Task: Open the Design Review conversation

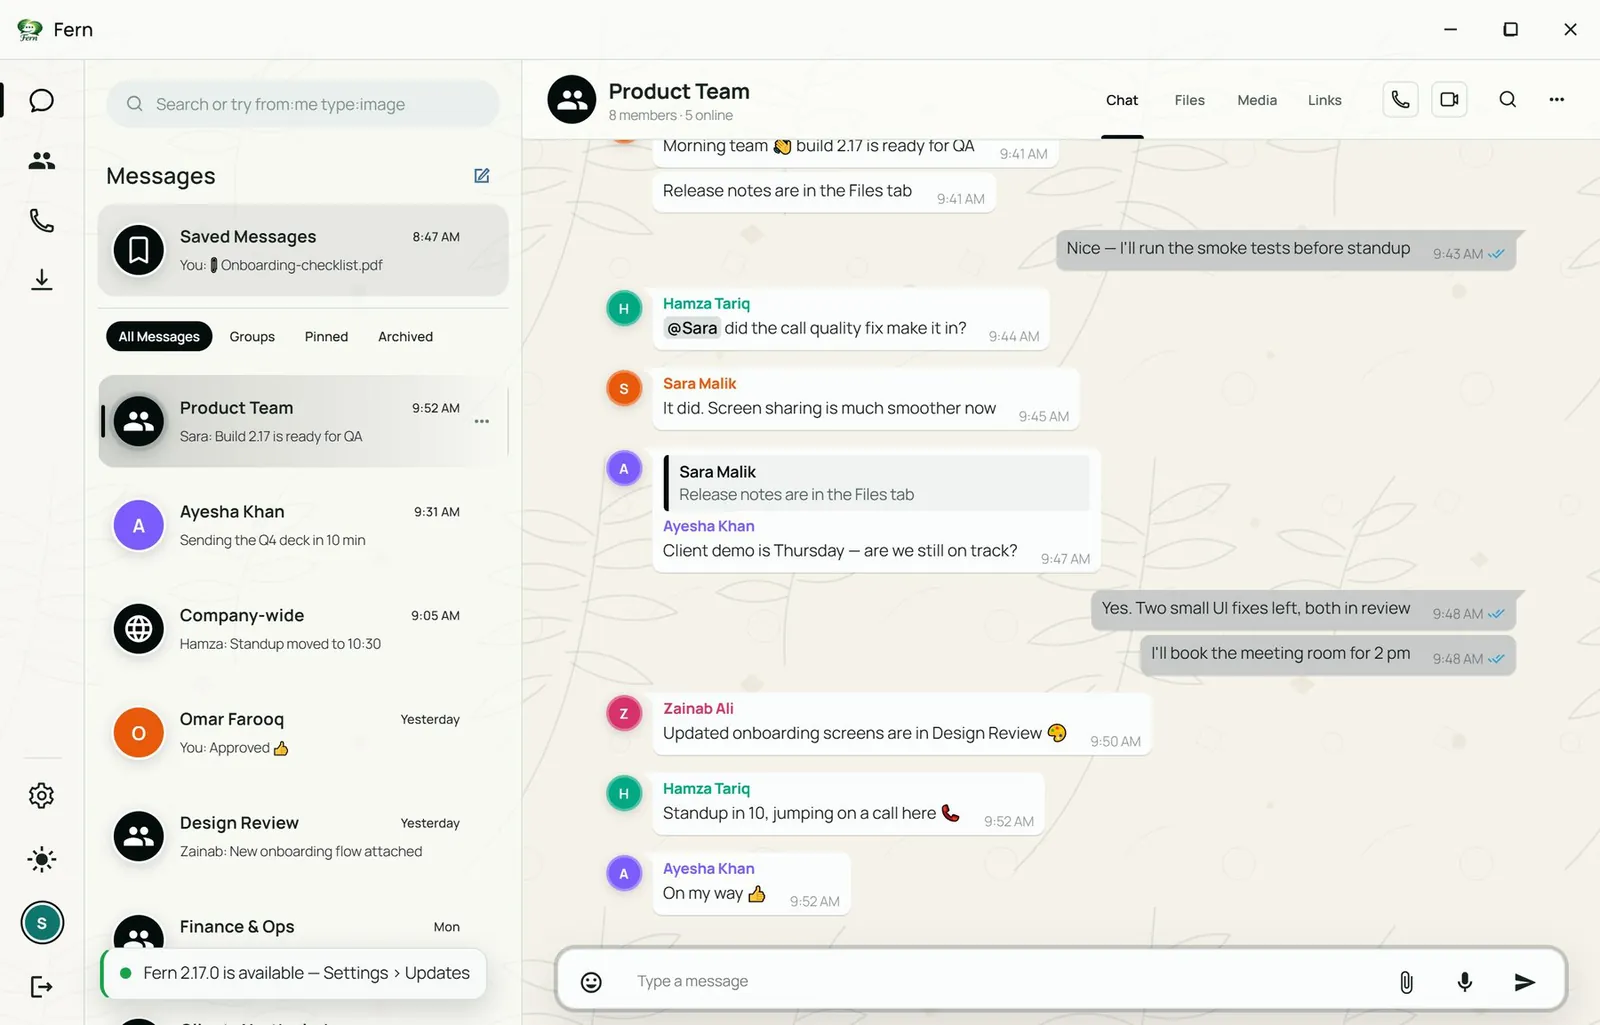Action: coord(303,837)
